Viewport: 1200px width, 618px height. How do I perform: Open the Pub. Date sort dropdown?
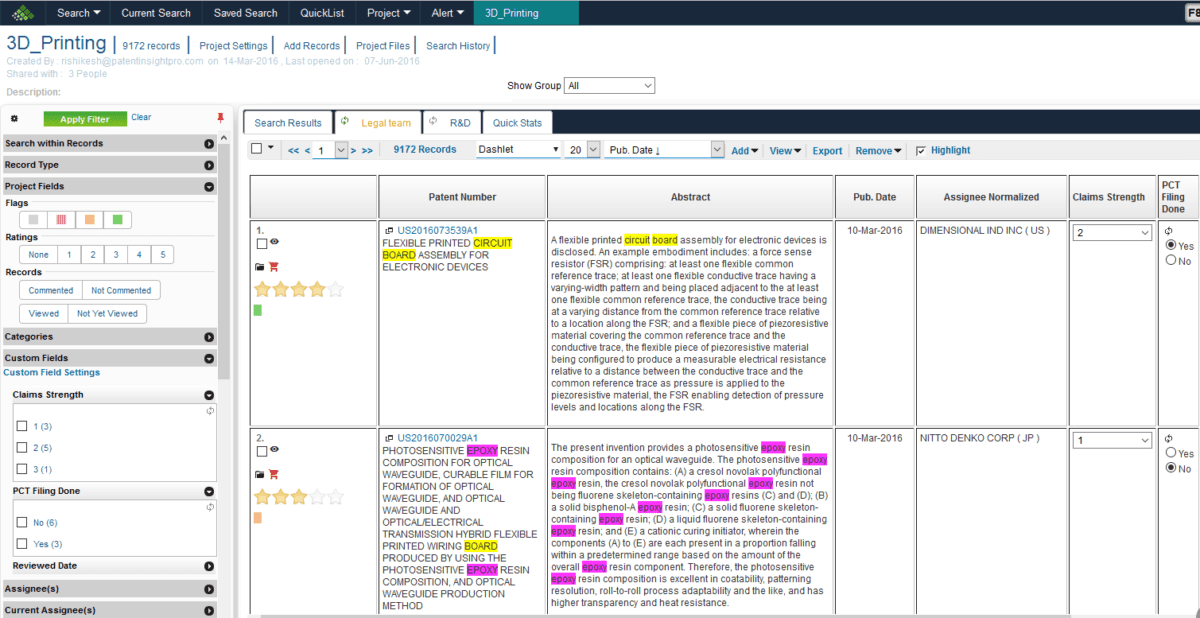pos(663,149)
